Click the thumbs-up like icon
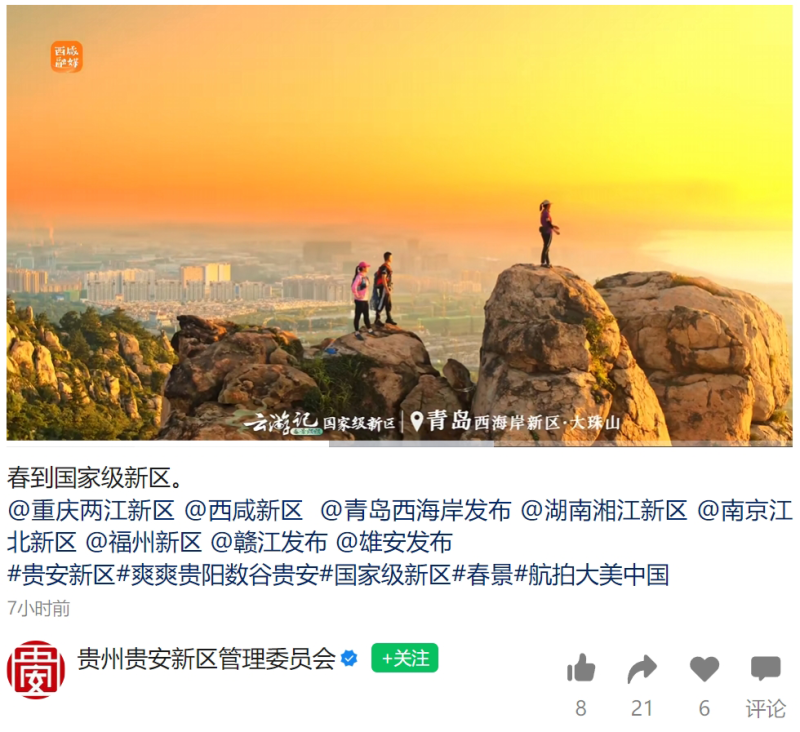Image resolution: width=800 pixels, height=732 pixels. coord(581,668)
